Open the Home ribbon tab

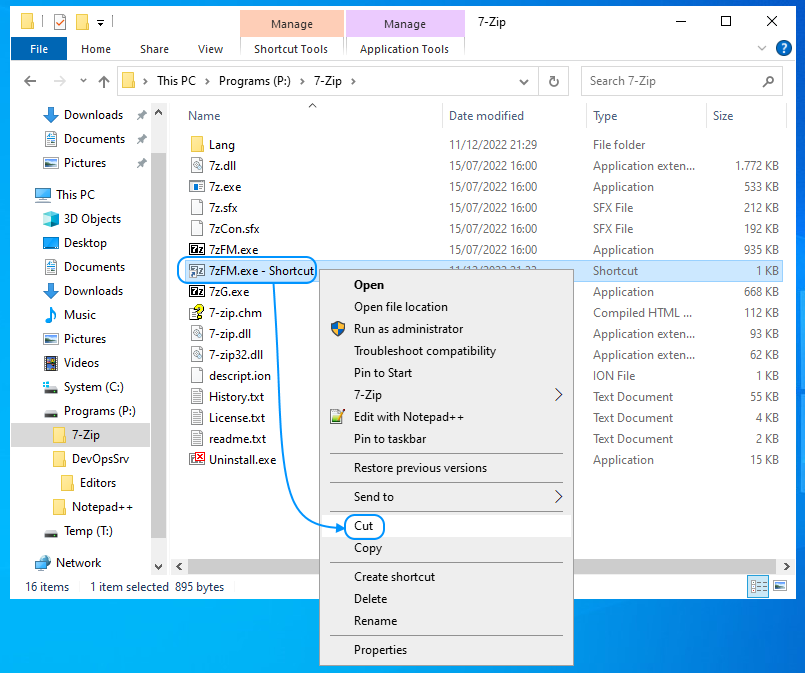tap(96, 49)
